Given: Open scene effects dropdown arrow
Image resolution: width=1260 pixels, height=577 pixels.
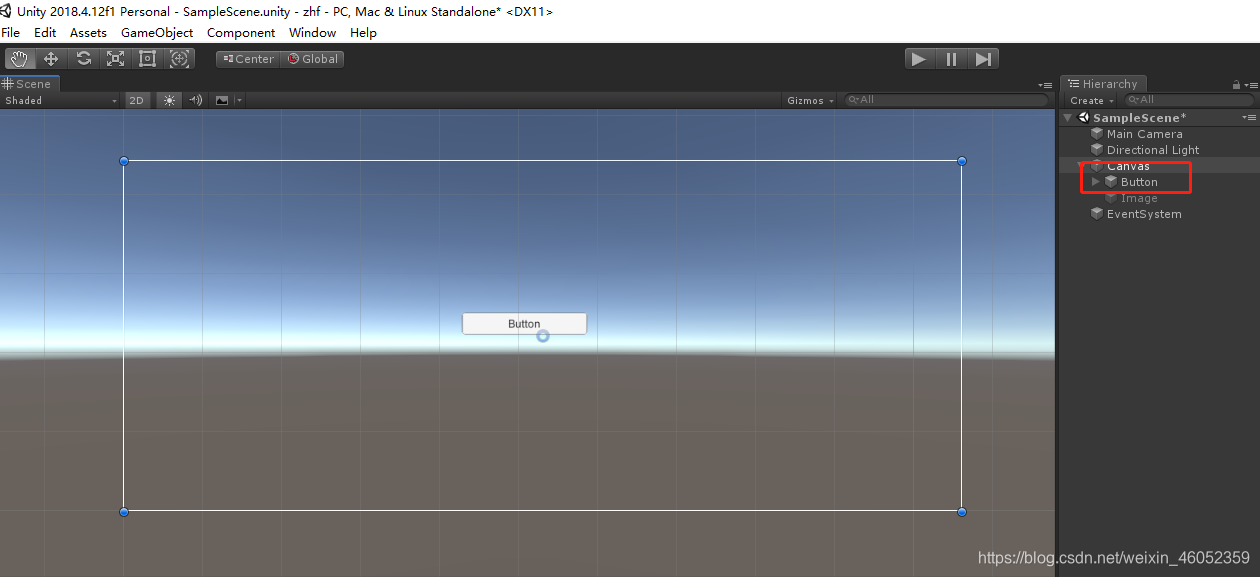Looking at the screenshot, I should click(239, 100).
